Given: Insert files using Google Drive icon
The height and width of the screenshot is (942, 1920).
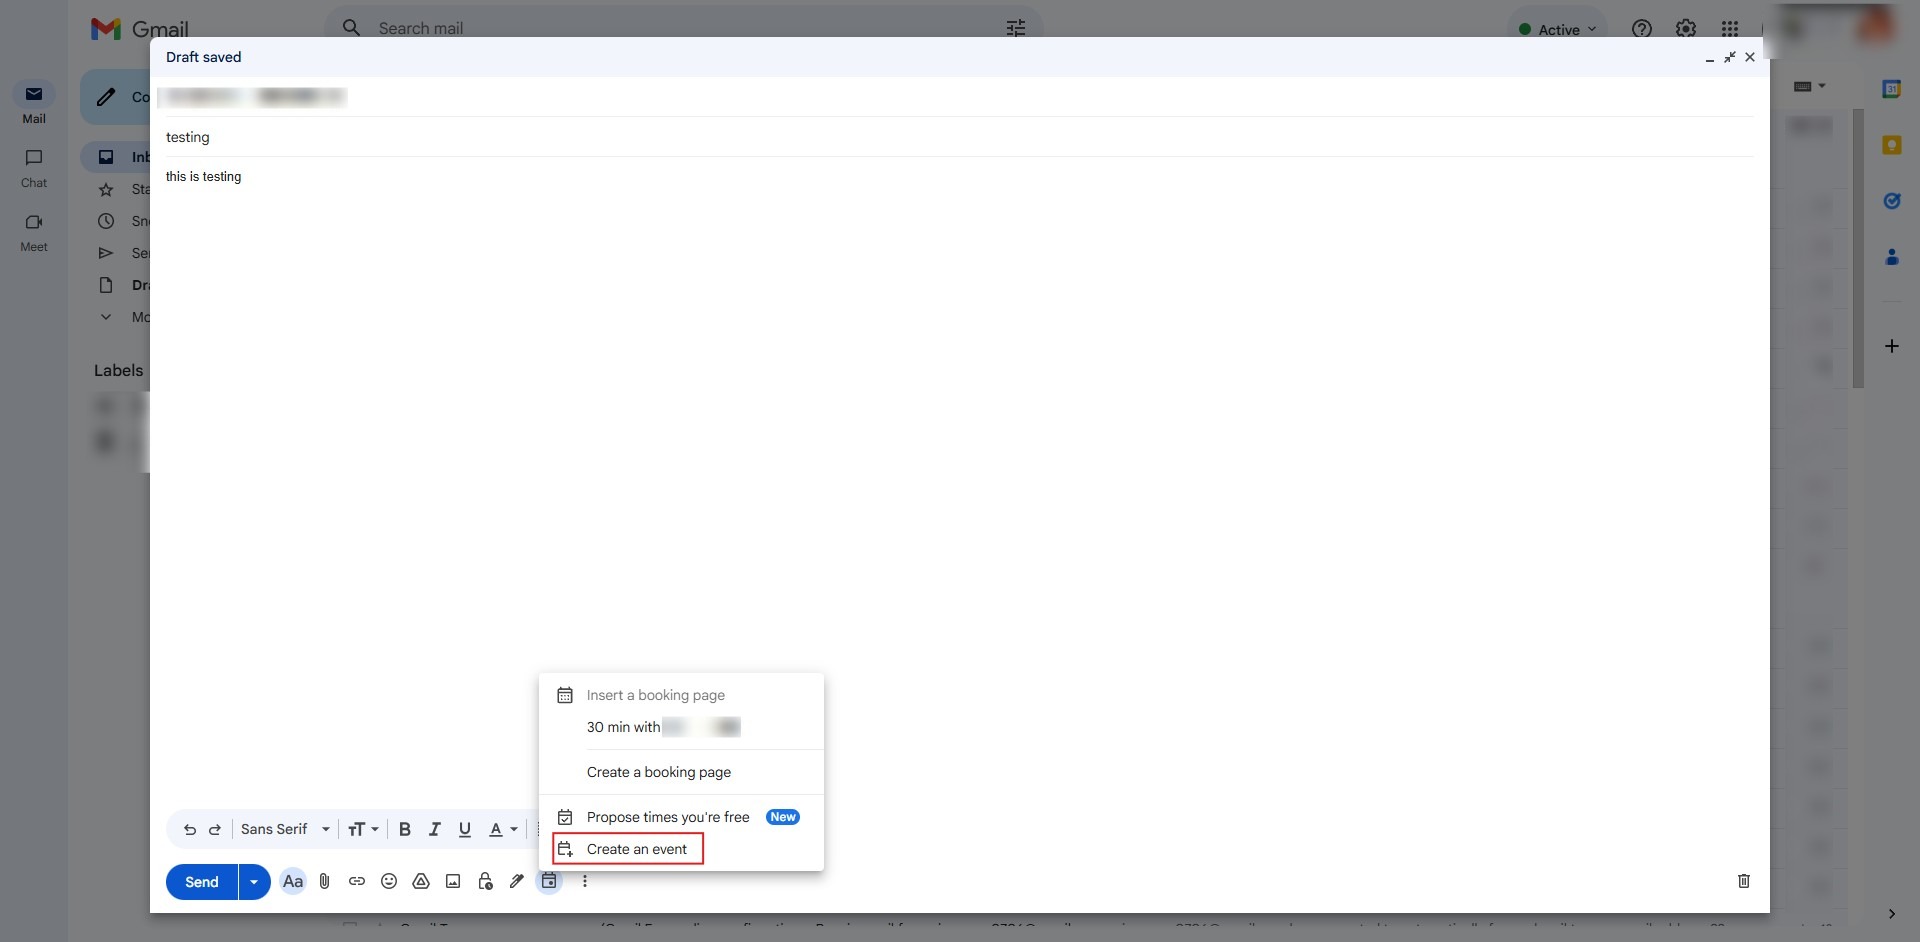Looking at the screenshot, I should pyautogui.click(x=421, y=881).
